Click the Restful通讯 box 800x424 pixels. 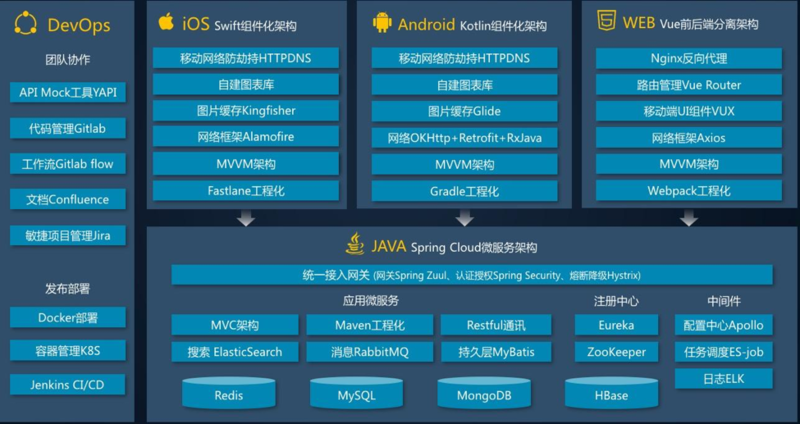(496, 325)
